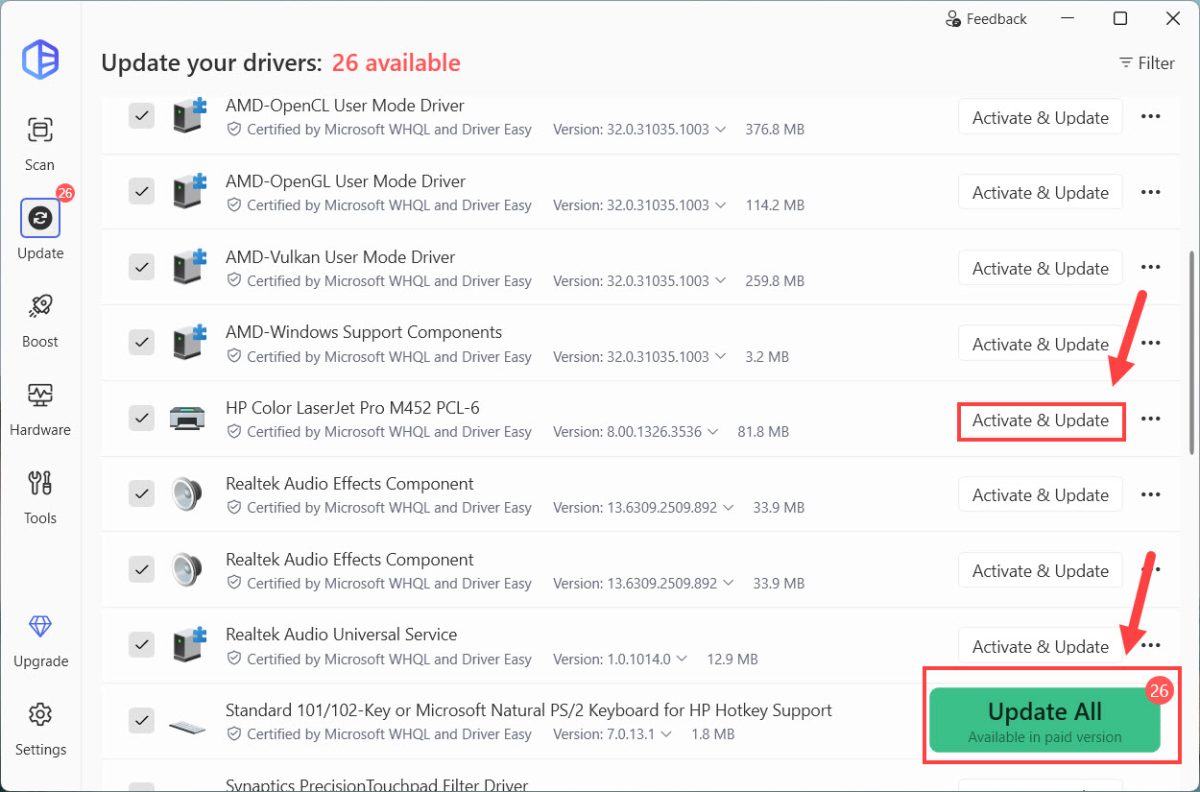The width and height of the screenshot is (1200, 792).
Task: Open more options for AMD-Windows Support Components
Action: tap(1151, 343)
